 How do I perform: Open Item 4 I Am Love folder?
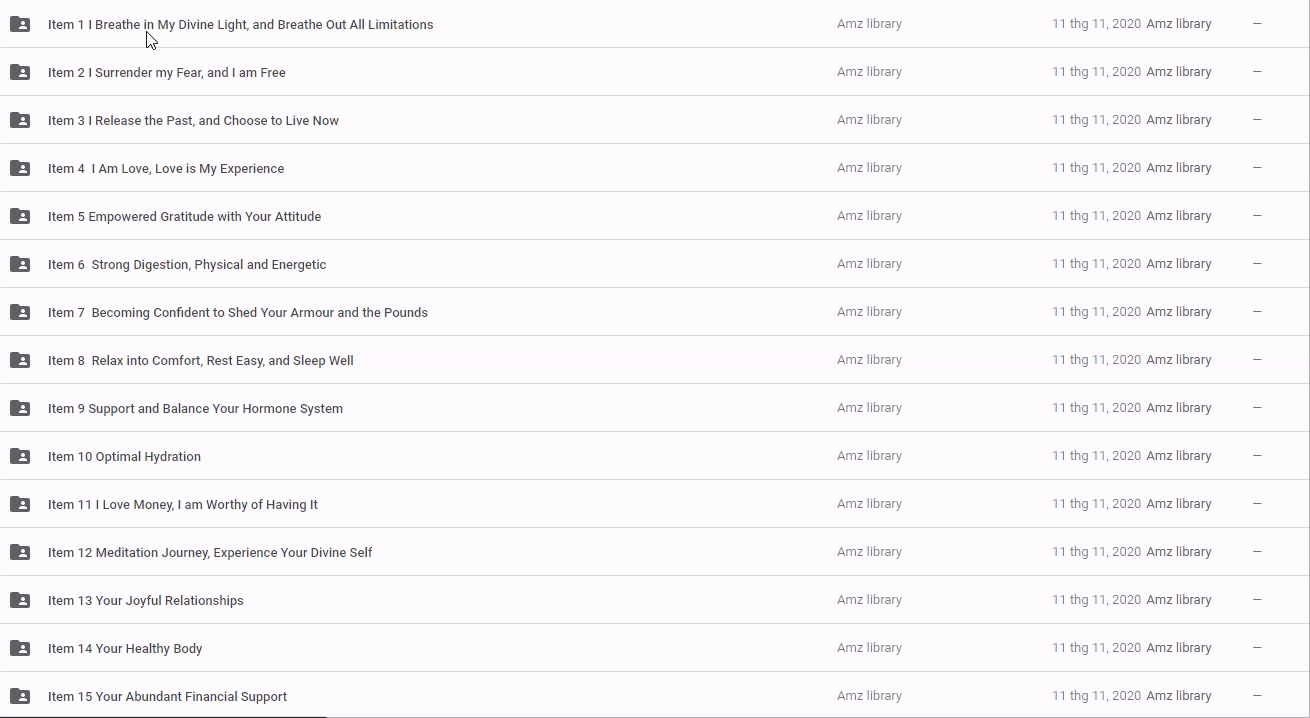coord(166,169)
